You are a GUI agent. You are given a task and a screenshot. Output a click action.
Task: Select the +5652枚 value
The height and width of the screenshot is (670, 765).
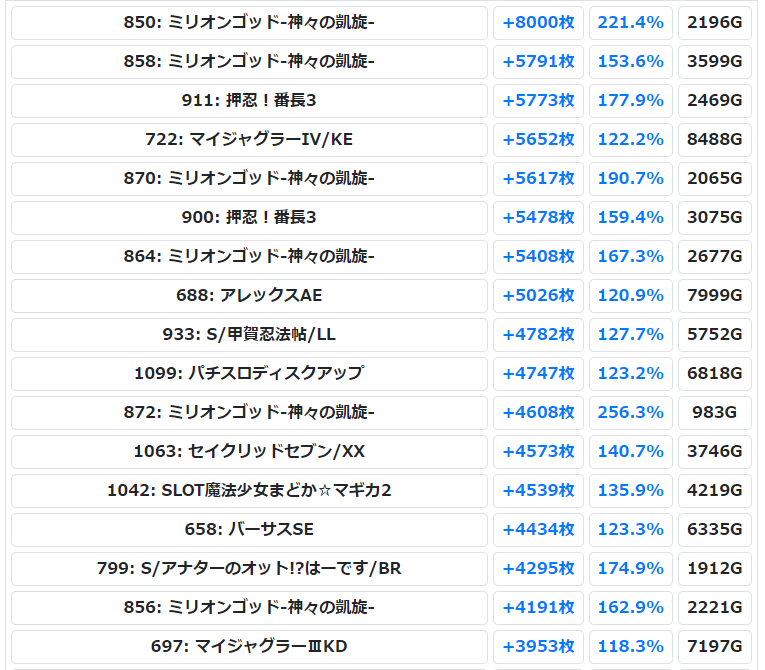click(x=538, y=140)
